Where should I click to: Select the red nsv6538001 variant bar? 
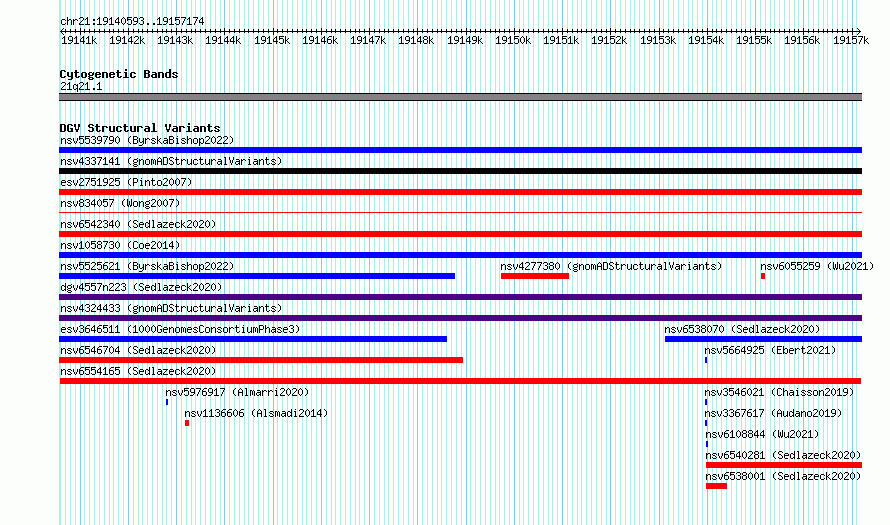(x=716, y=486)
